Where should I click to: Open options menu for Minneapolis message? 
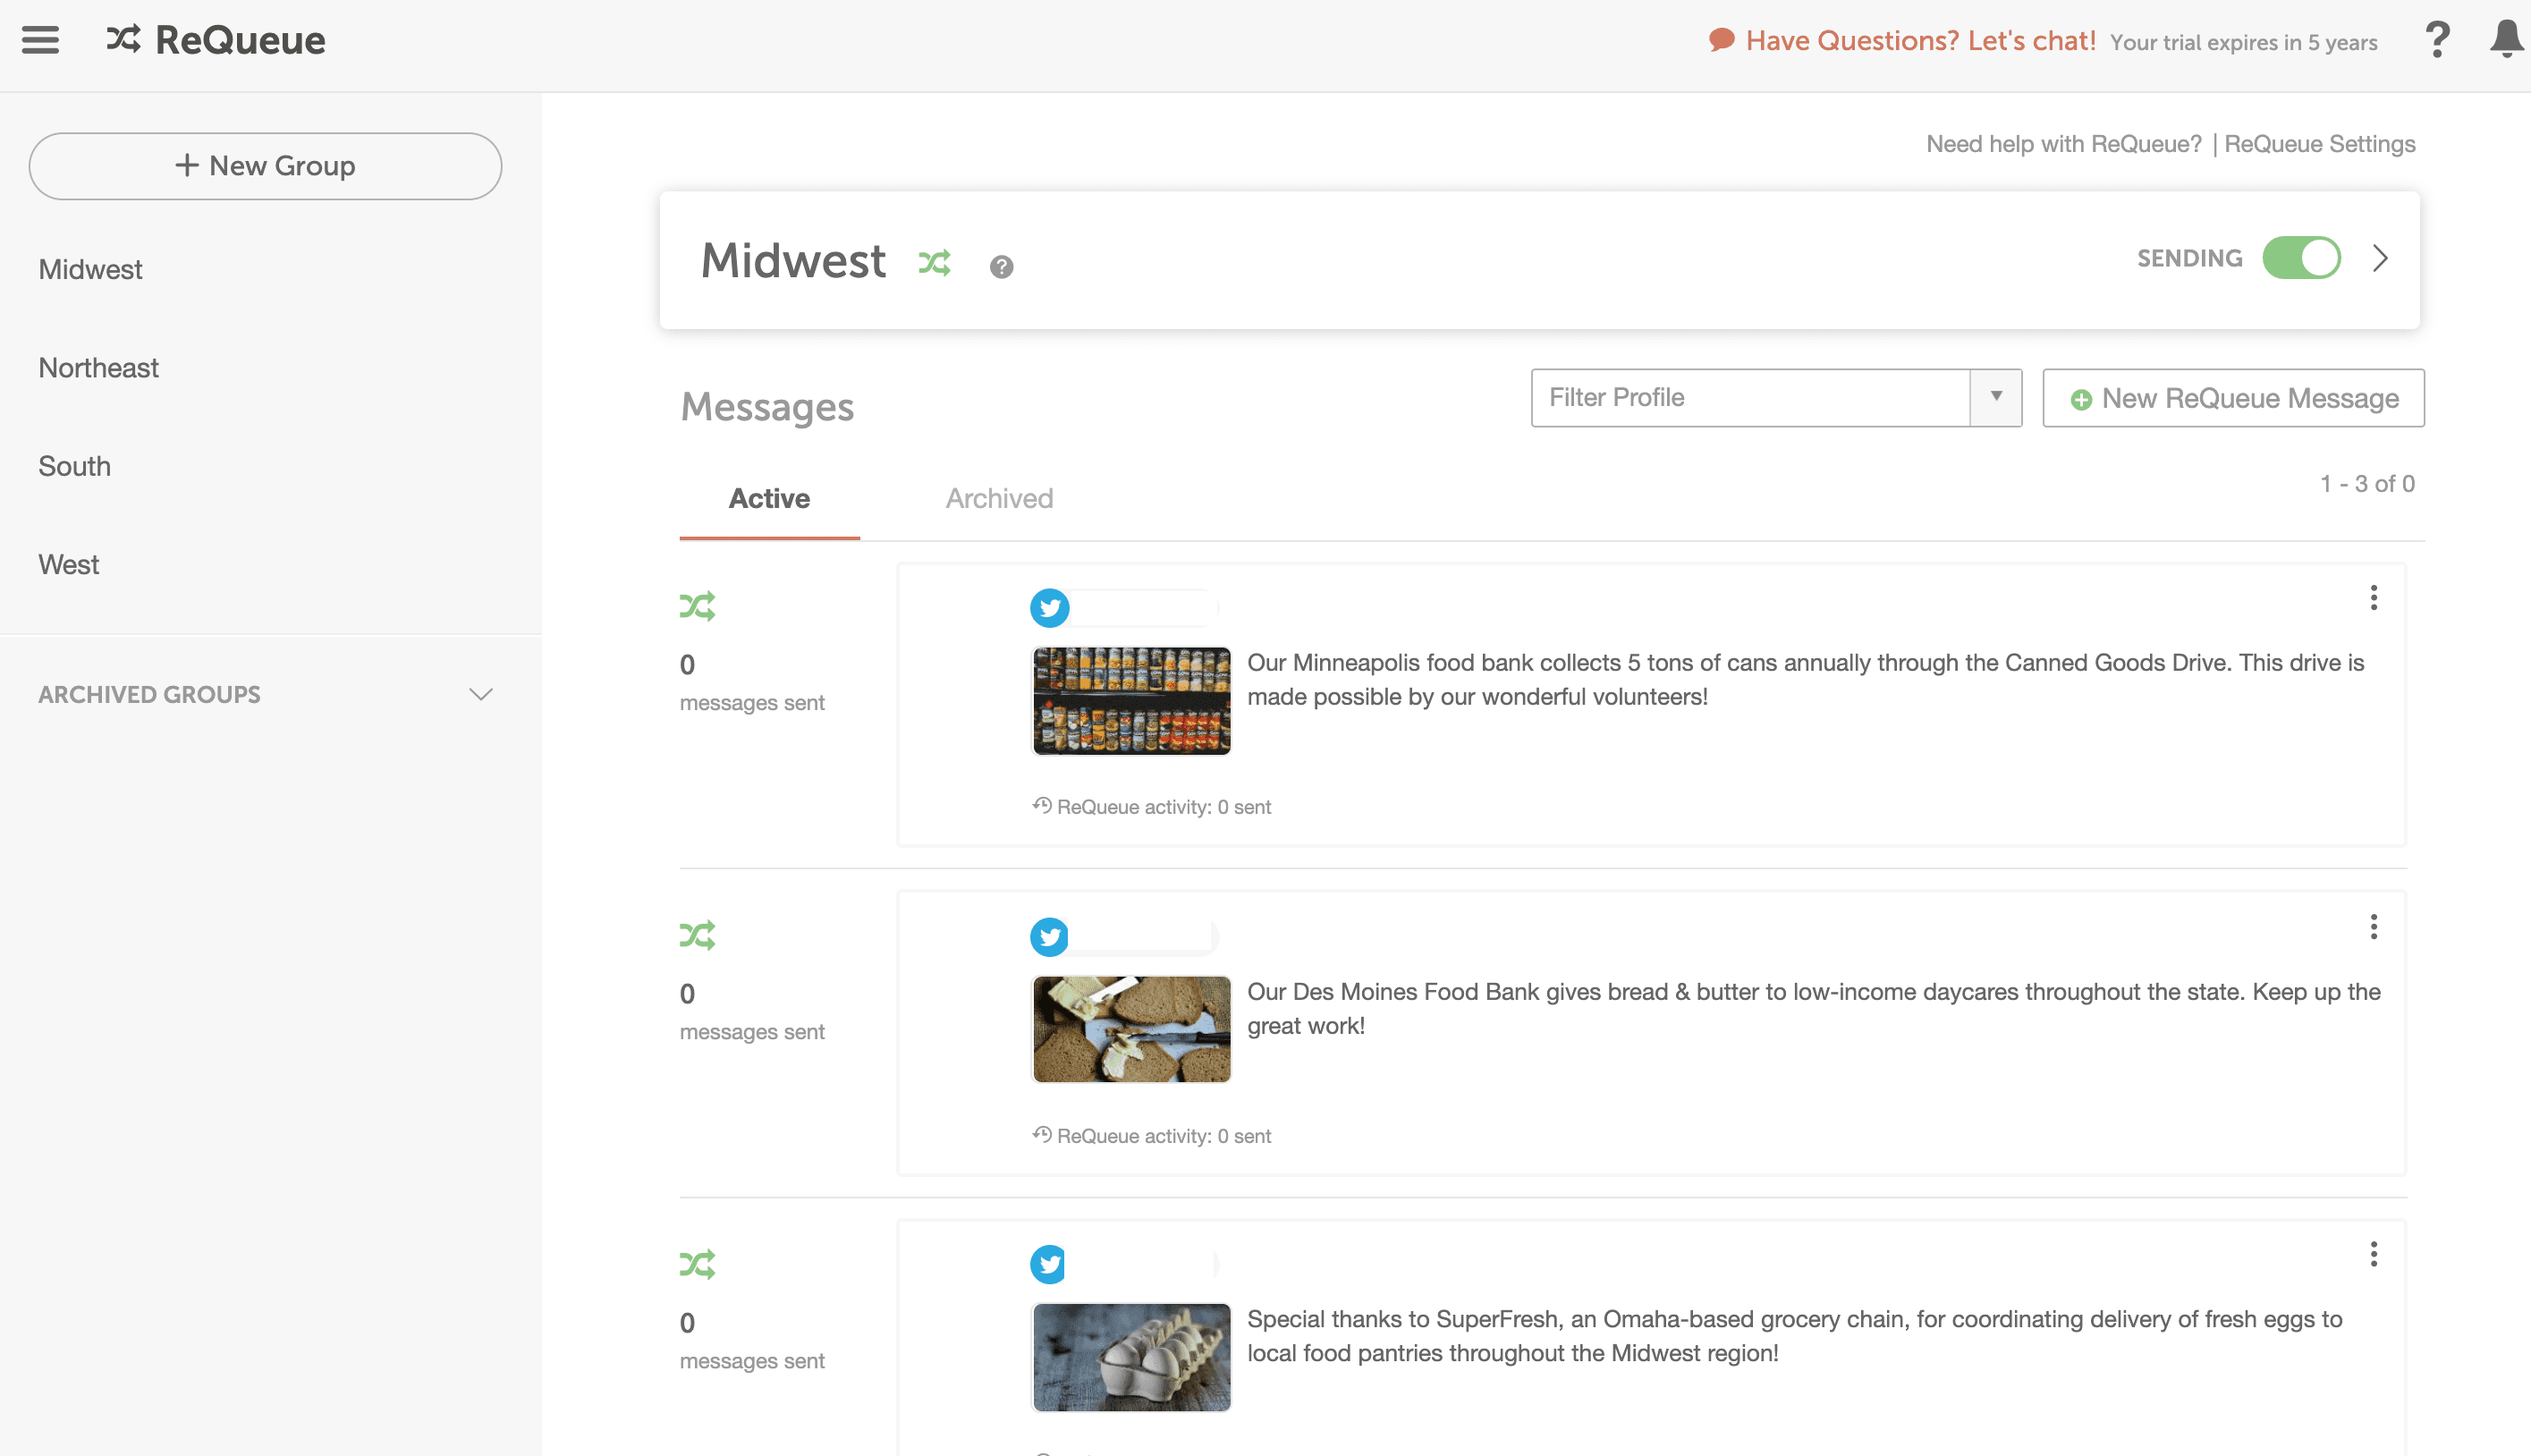point(2373,598)
